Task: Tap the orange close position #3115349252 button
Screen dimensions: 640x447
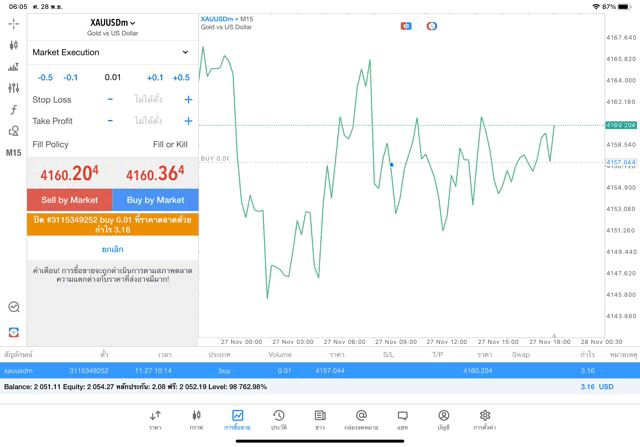Action: click(x=112, y=224)
